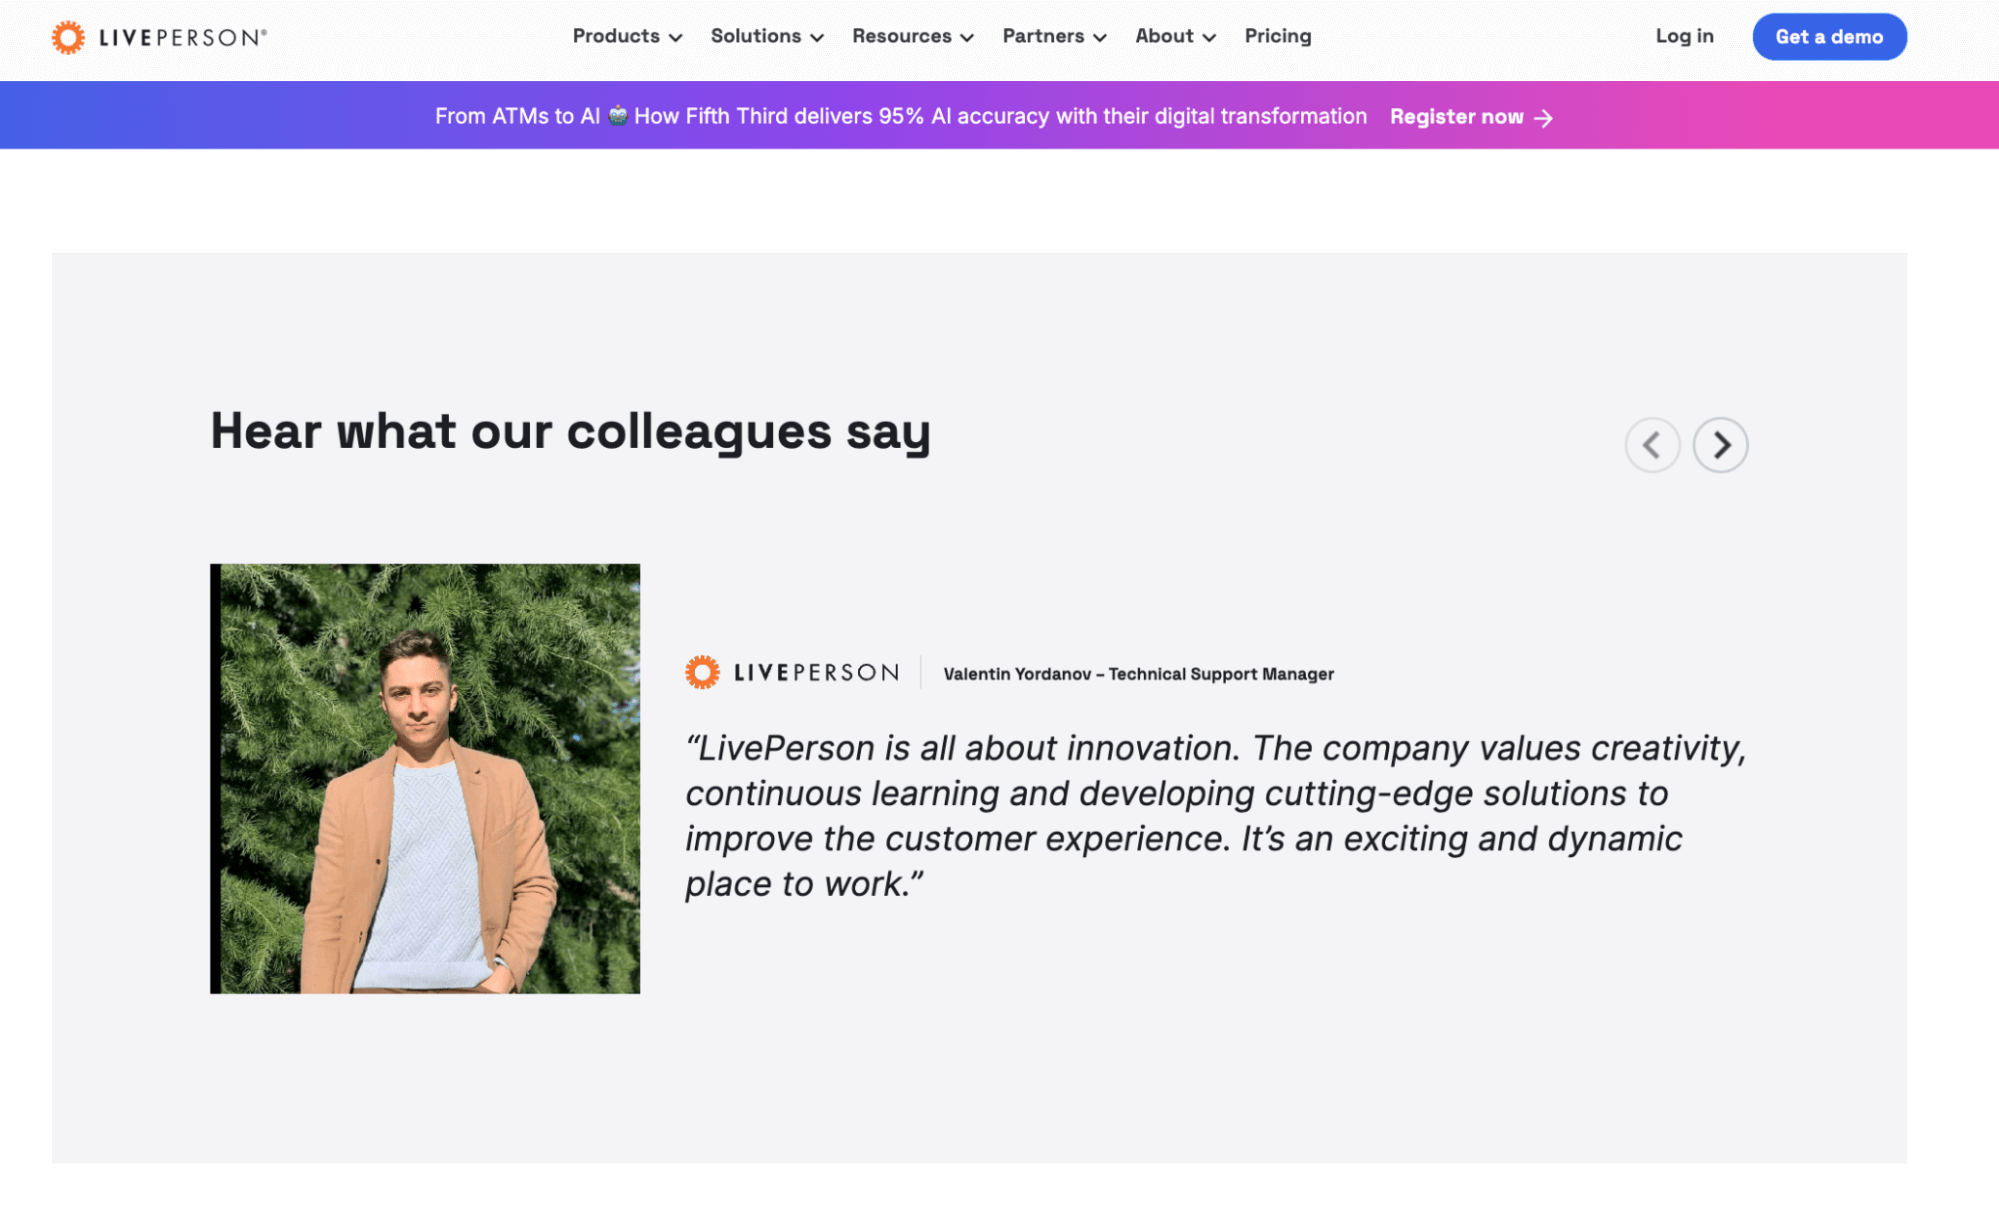1999x1215 pixels.
Task: Click Pricing menu item
Action: pos(1278,37)
